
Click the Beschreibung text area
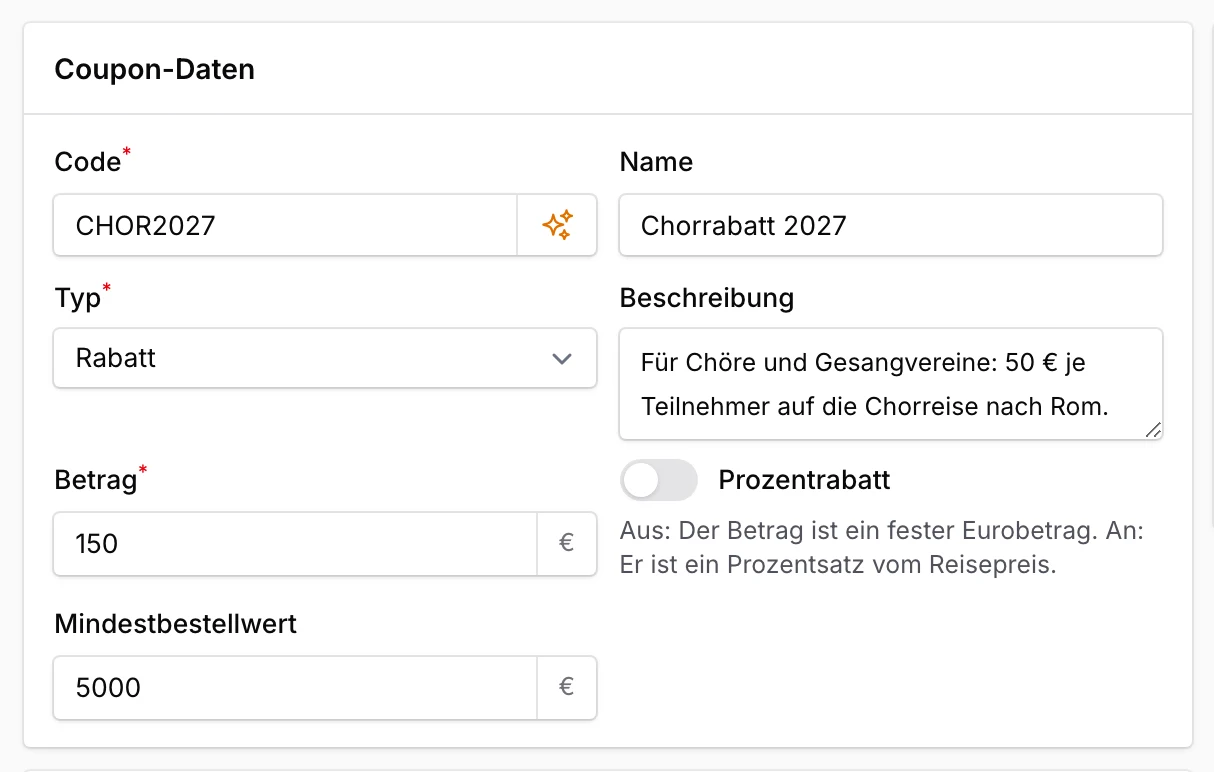tap(891, 384)
